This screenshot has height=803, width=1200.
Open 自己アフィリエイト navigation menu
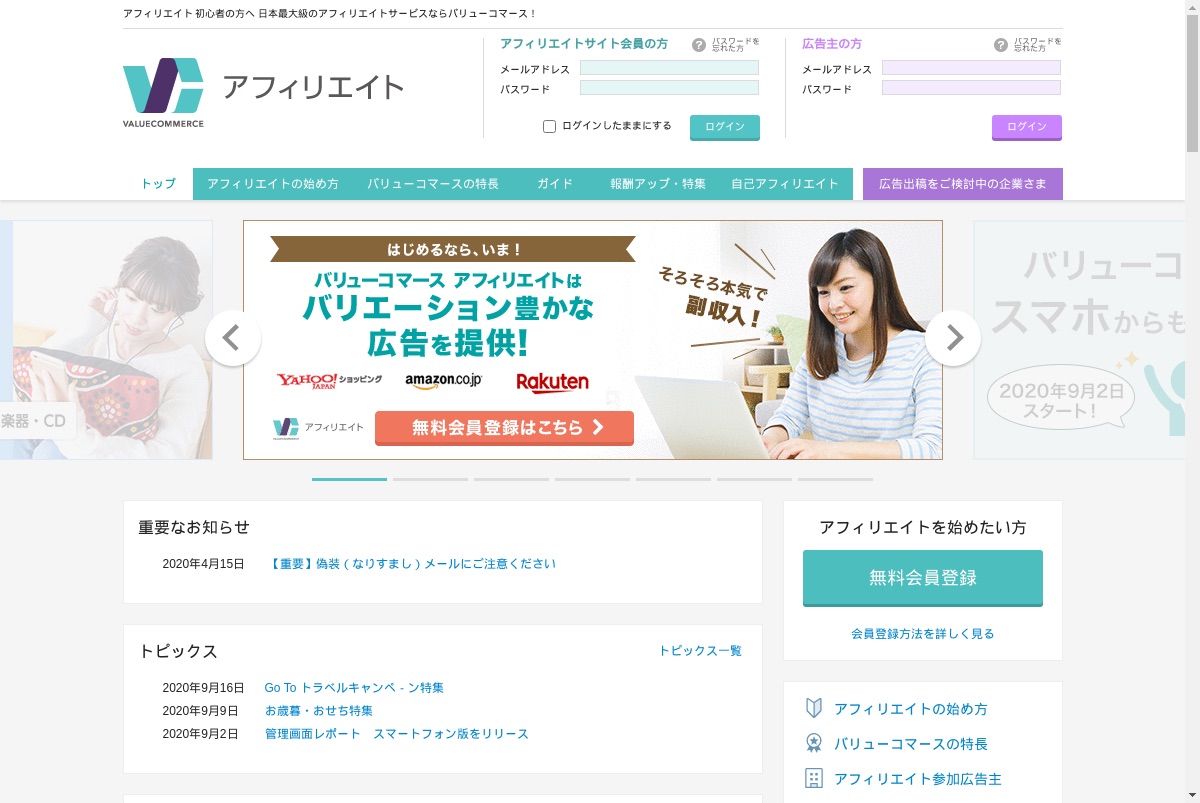tap(785, 184)
